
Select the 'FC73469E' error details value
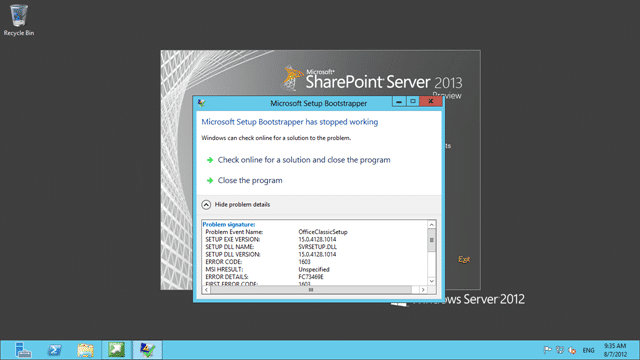click(x=311, y=277)
